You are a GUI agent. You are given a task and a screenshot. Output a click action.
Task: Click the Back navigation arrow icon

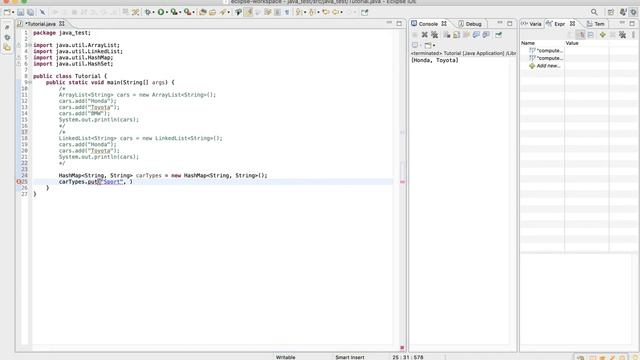click(336, 12)
